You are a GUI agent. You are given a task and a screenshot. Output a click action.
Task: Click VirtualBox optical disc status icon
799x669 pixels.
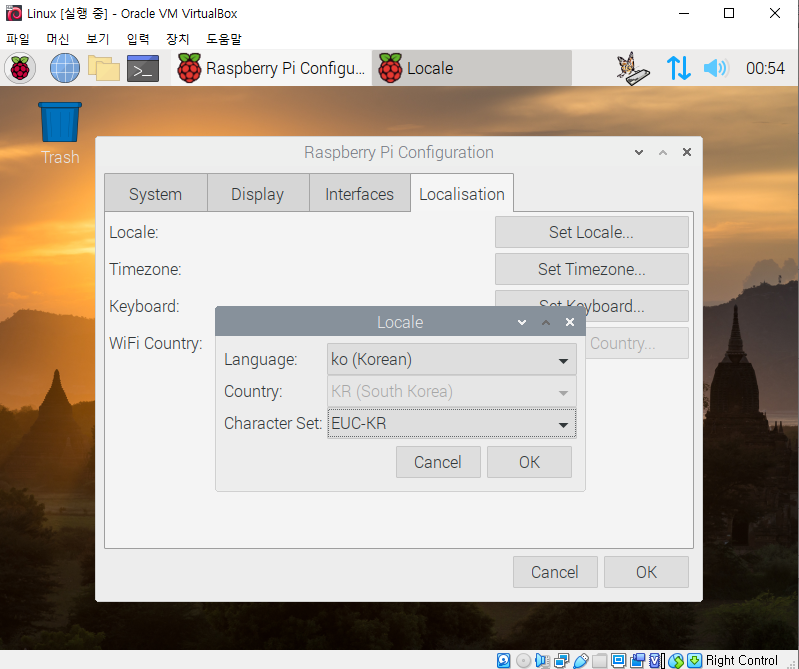tap(523, 660)
